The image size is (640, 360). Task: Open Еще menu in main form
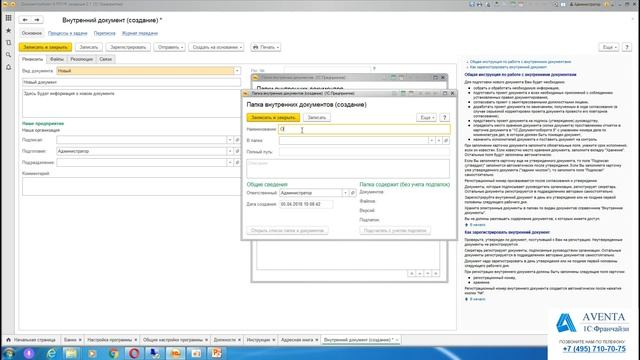(609, 47)
